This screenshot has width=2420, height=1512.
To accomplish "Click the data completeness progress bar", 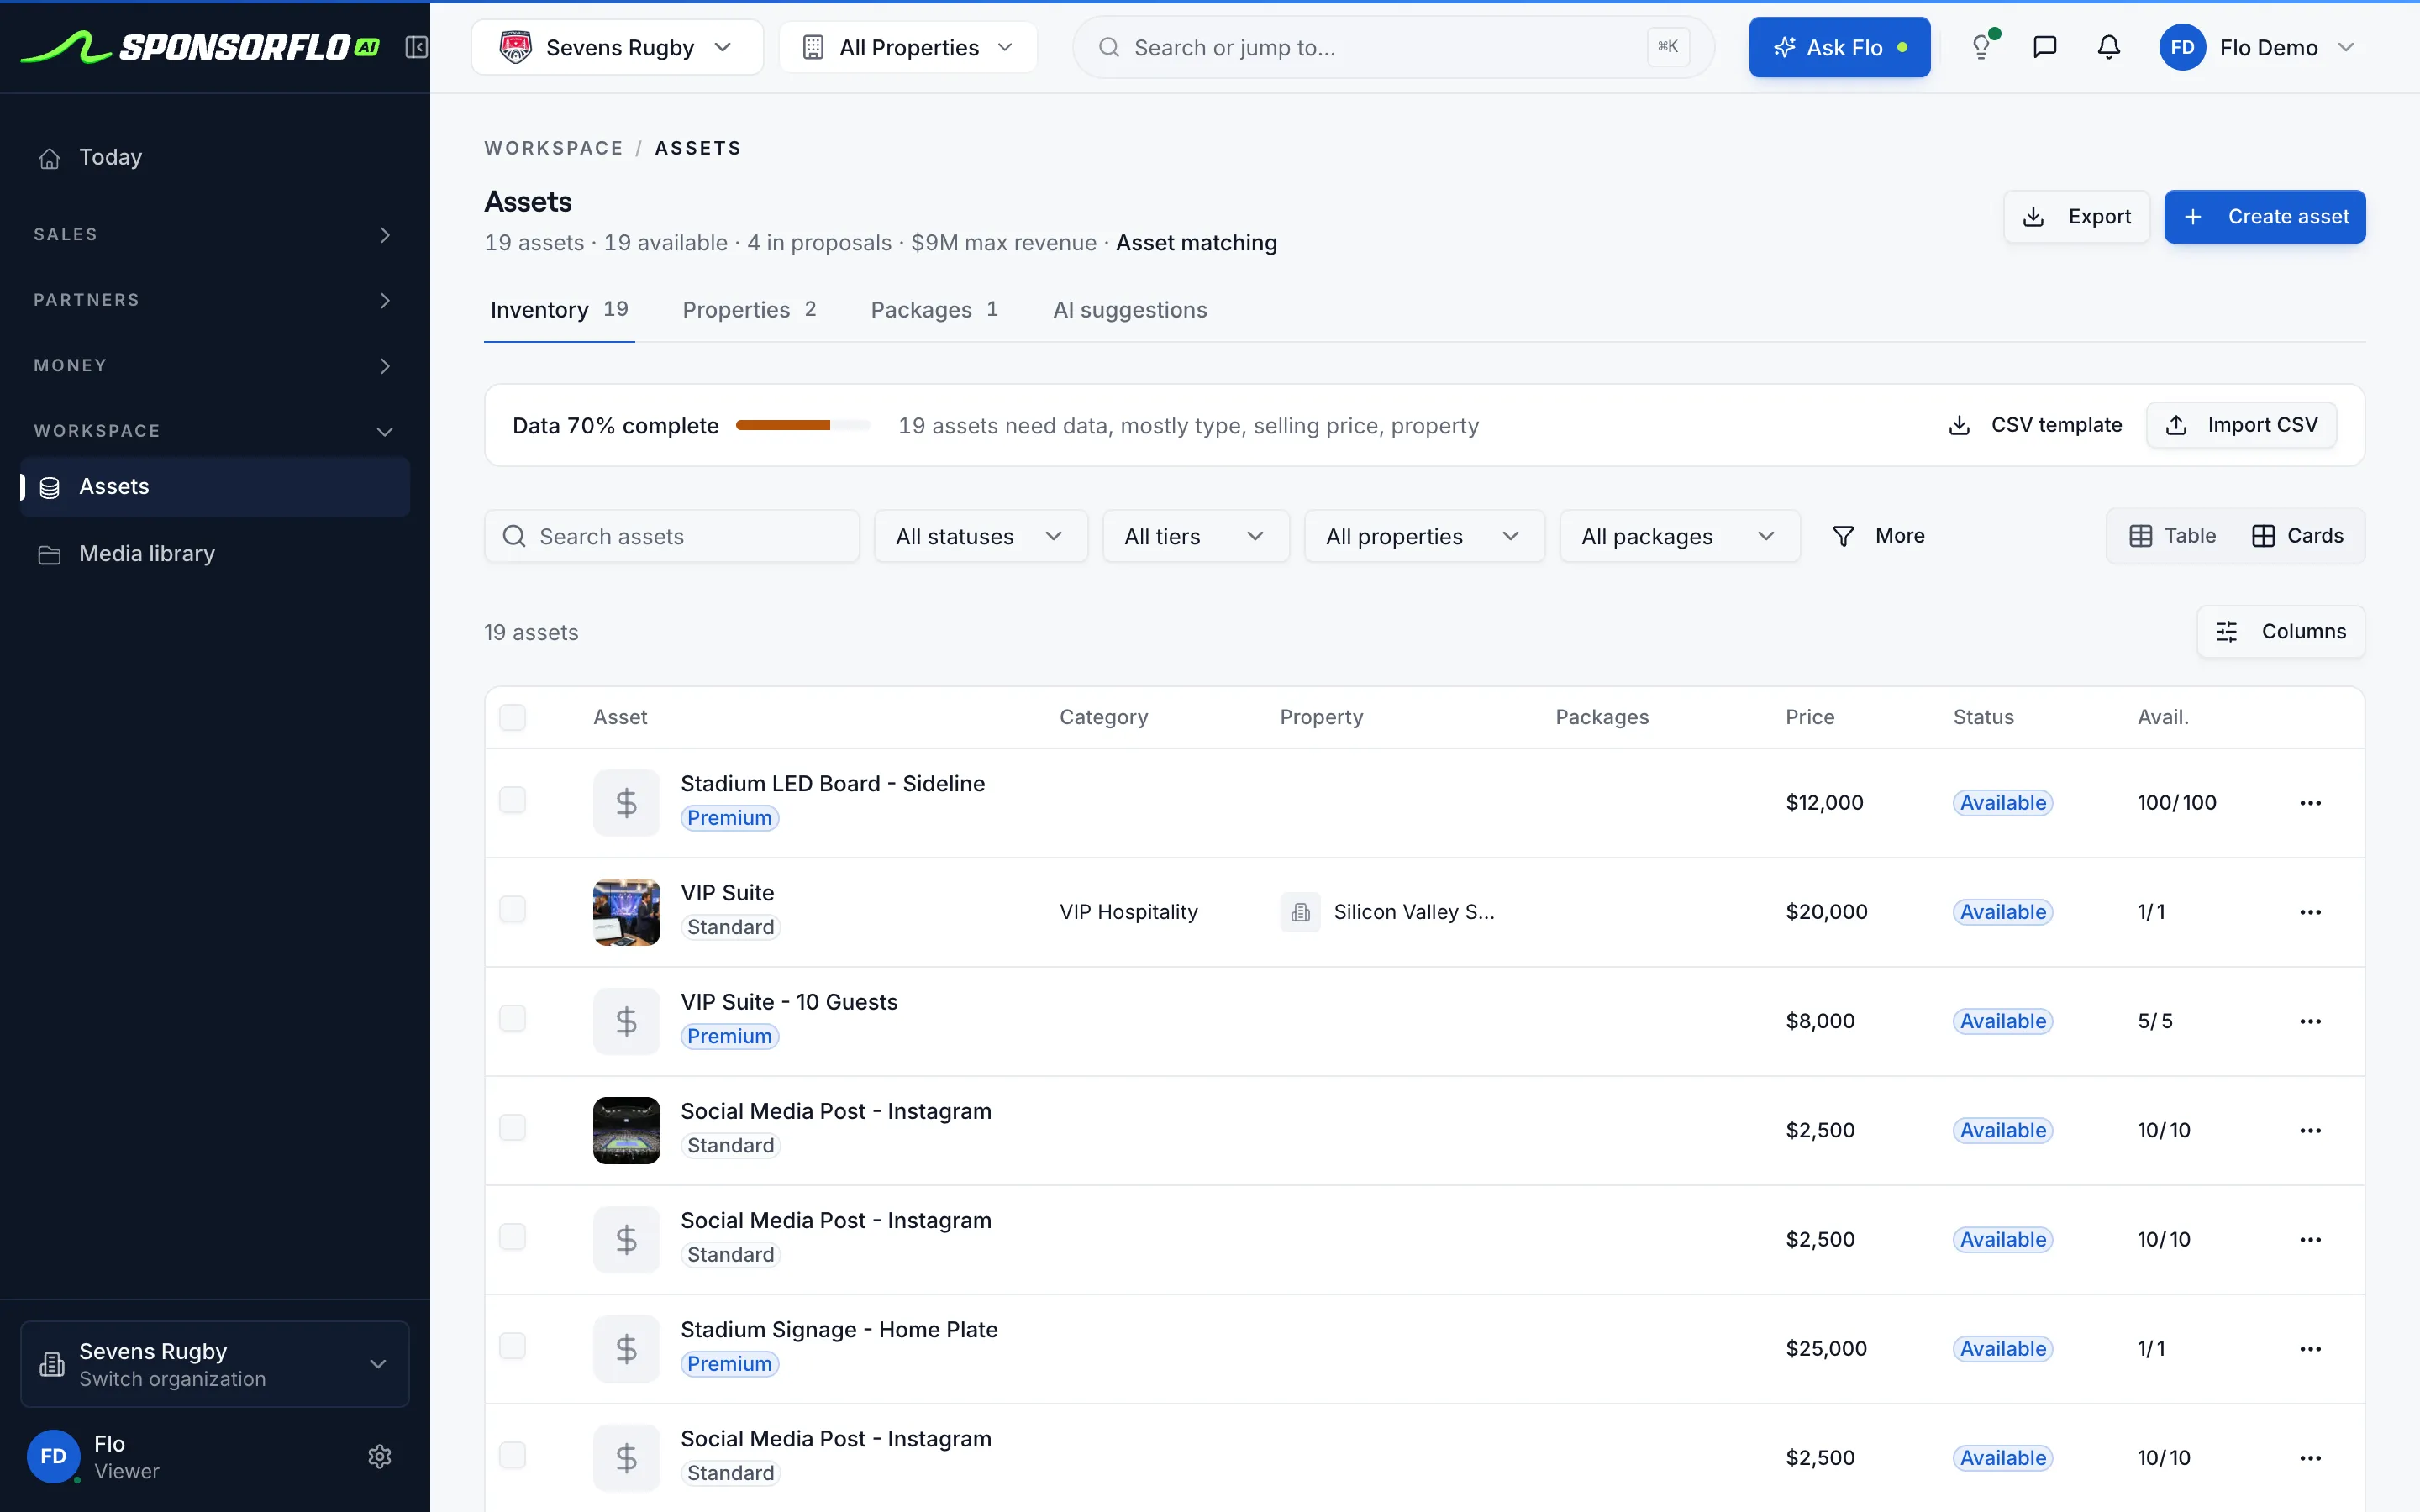I will pos(803,425).
